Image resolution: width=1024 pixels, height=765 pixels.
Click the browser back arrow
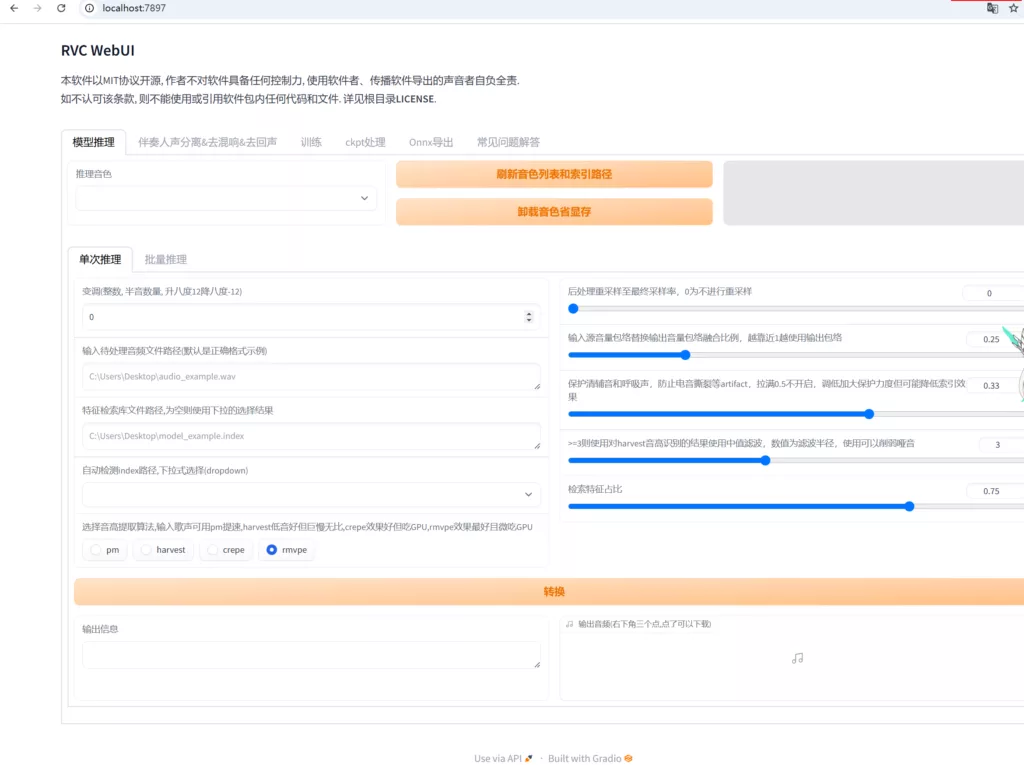[14, 8]
